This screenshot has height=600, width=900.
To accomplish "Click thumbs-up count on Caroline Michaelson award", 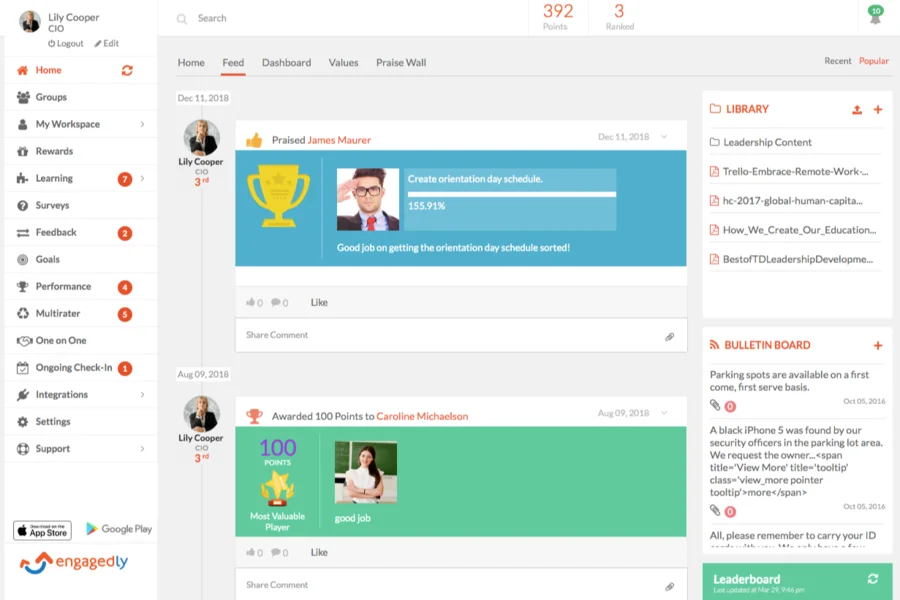I will [x=254, y=552].
